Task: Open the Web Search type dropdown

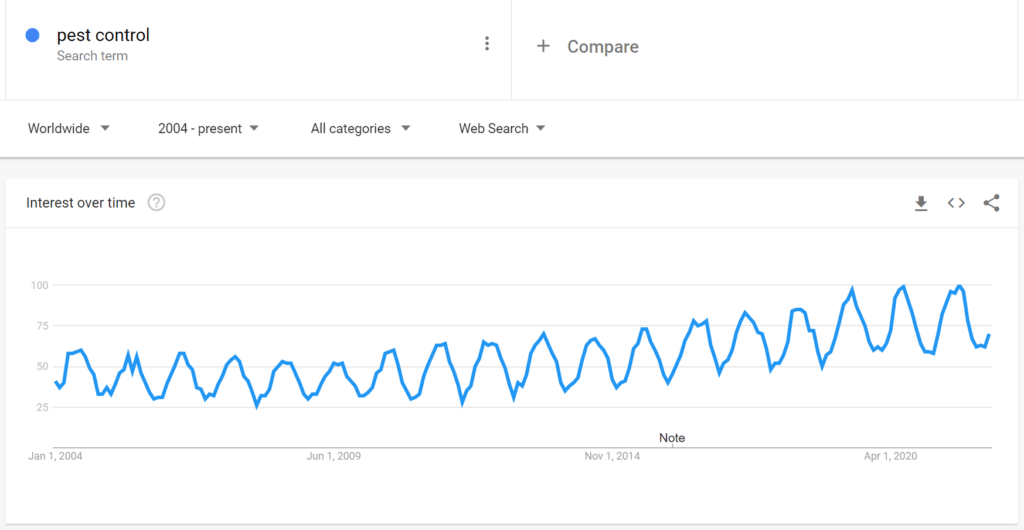Action: coord(502,129)
